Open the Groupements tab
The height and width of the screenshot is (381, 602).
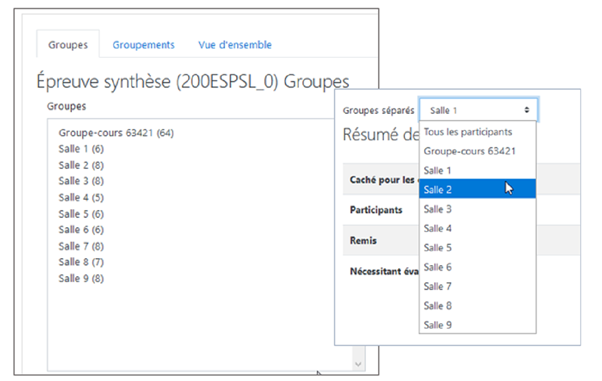click(143, 45)
